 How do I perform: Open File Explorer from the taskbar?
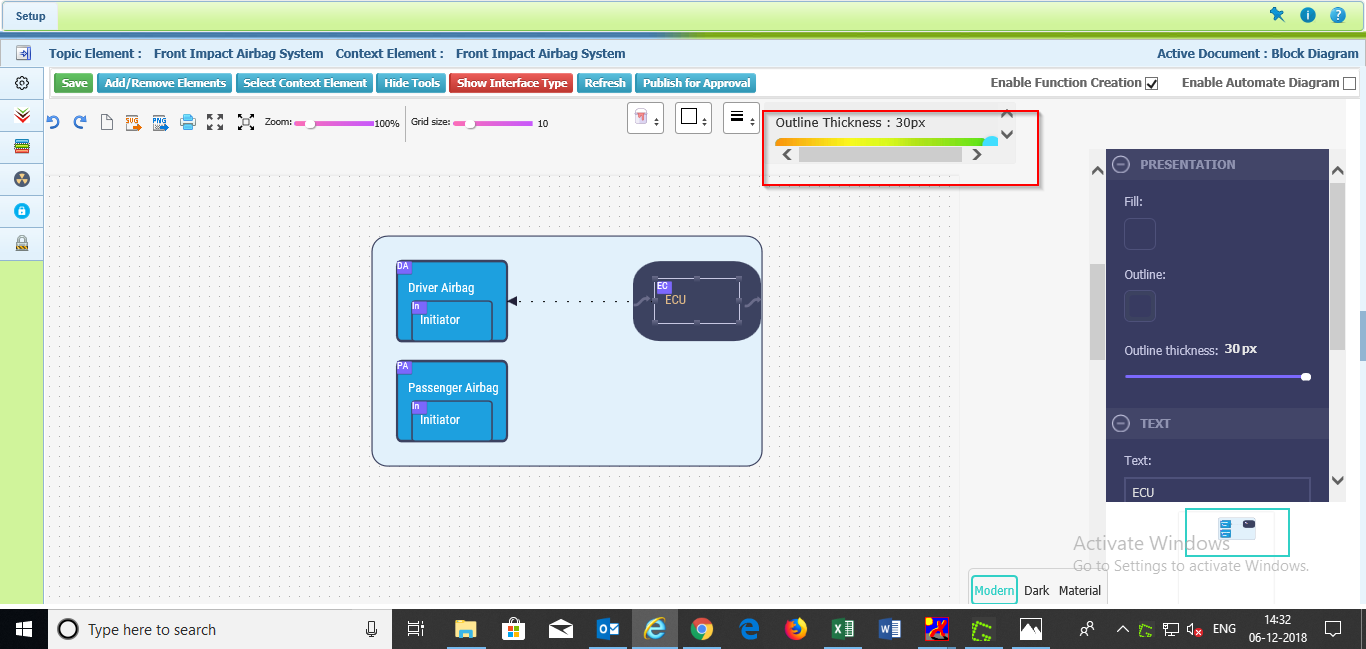click(465, 629)
